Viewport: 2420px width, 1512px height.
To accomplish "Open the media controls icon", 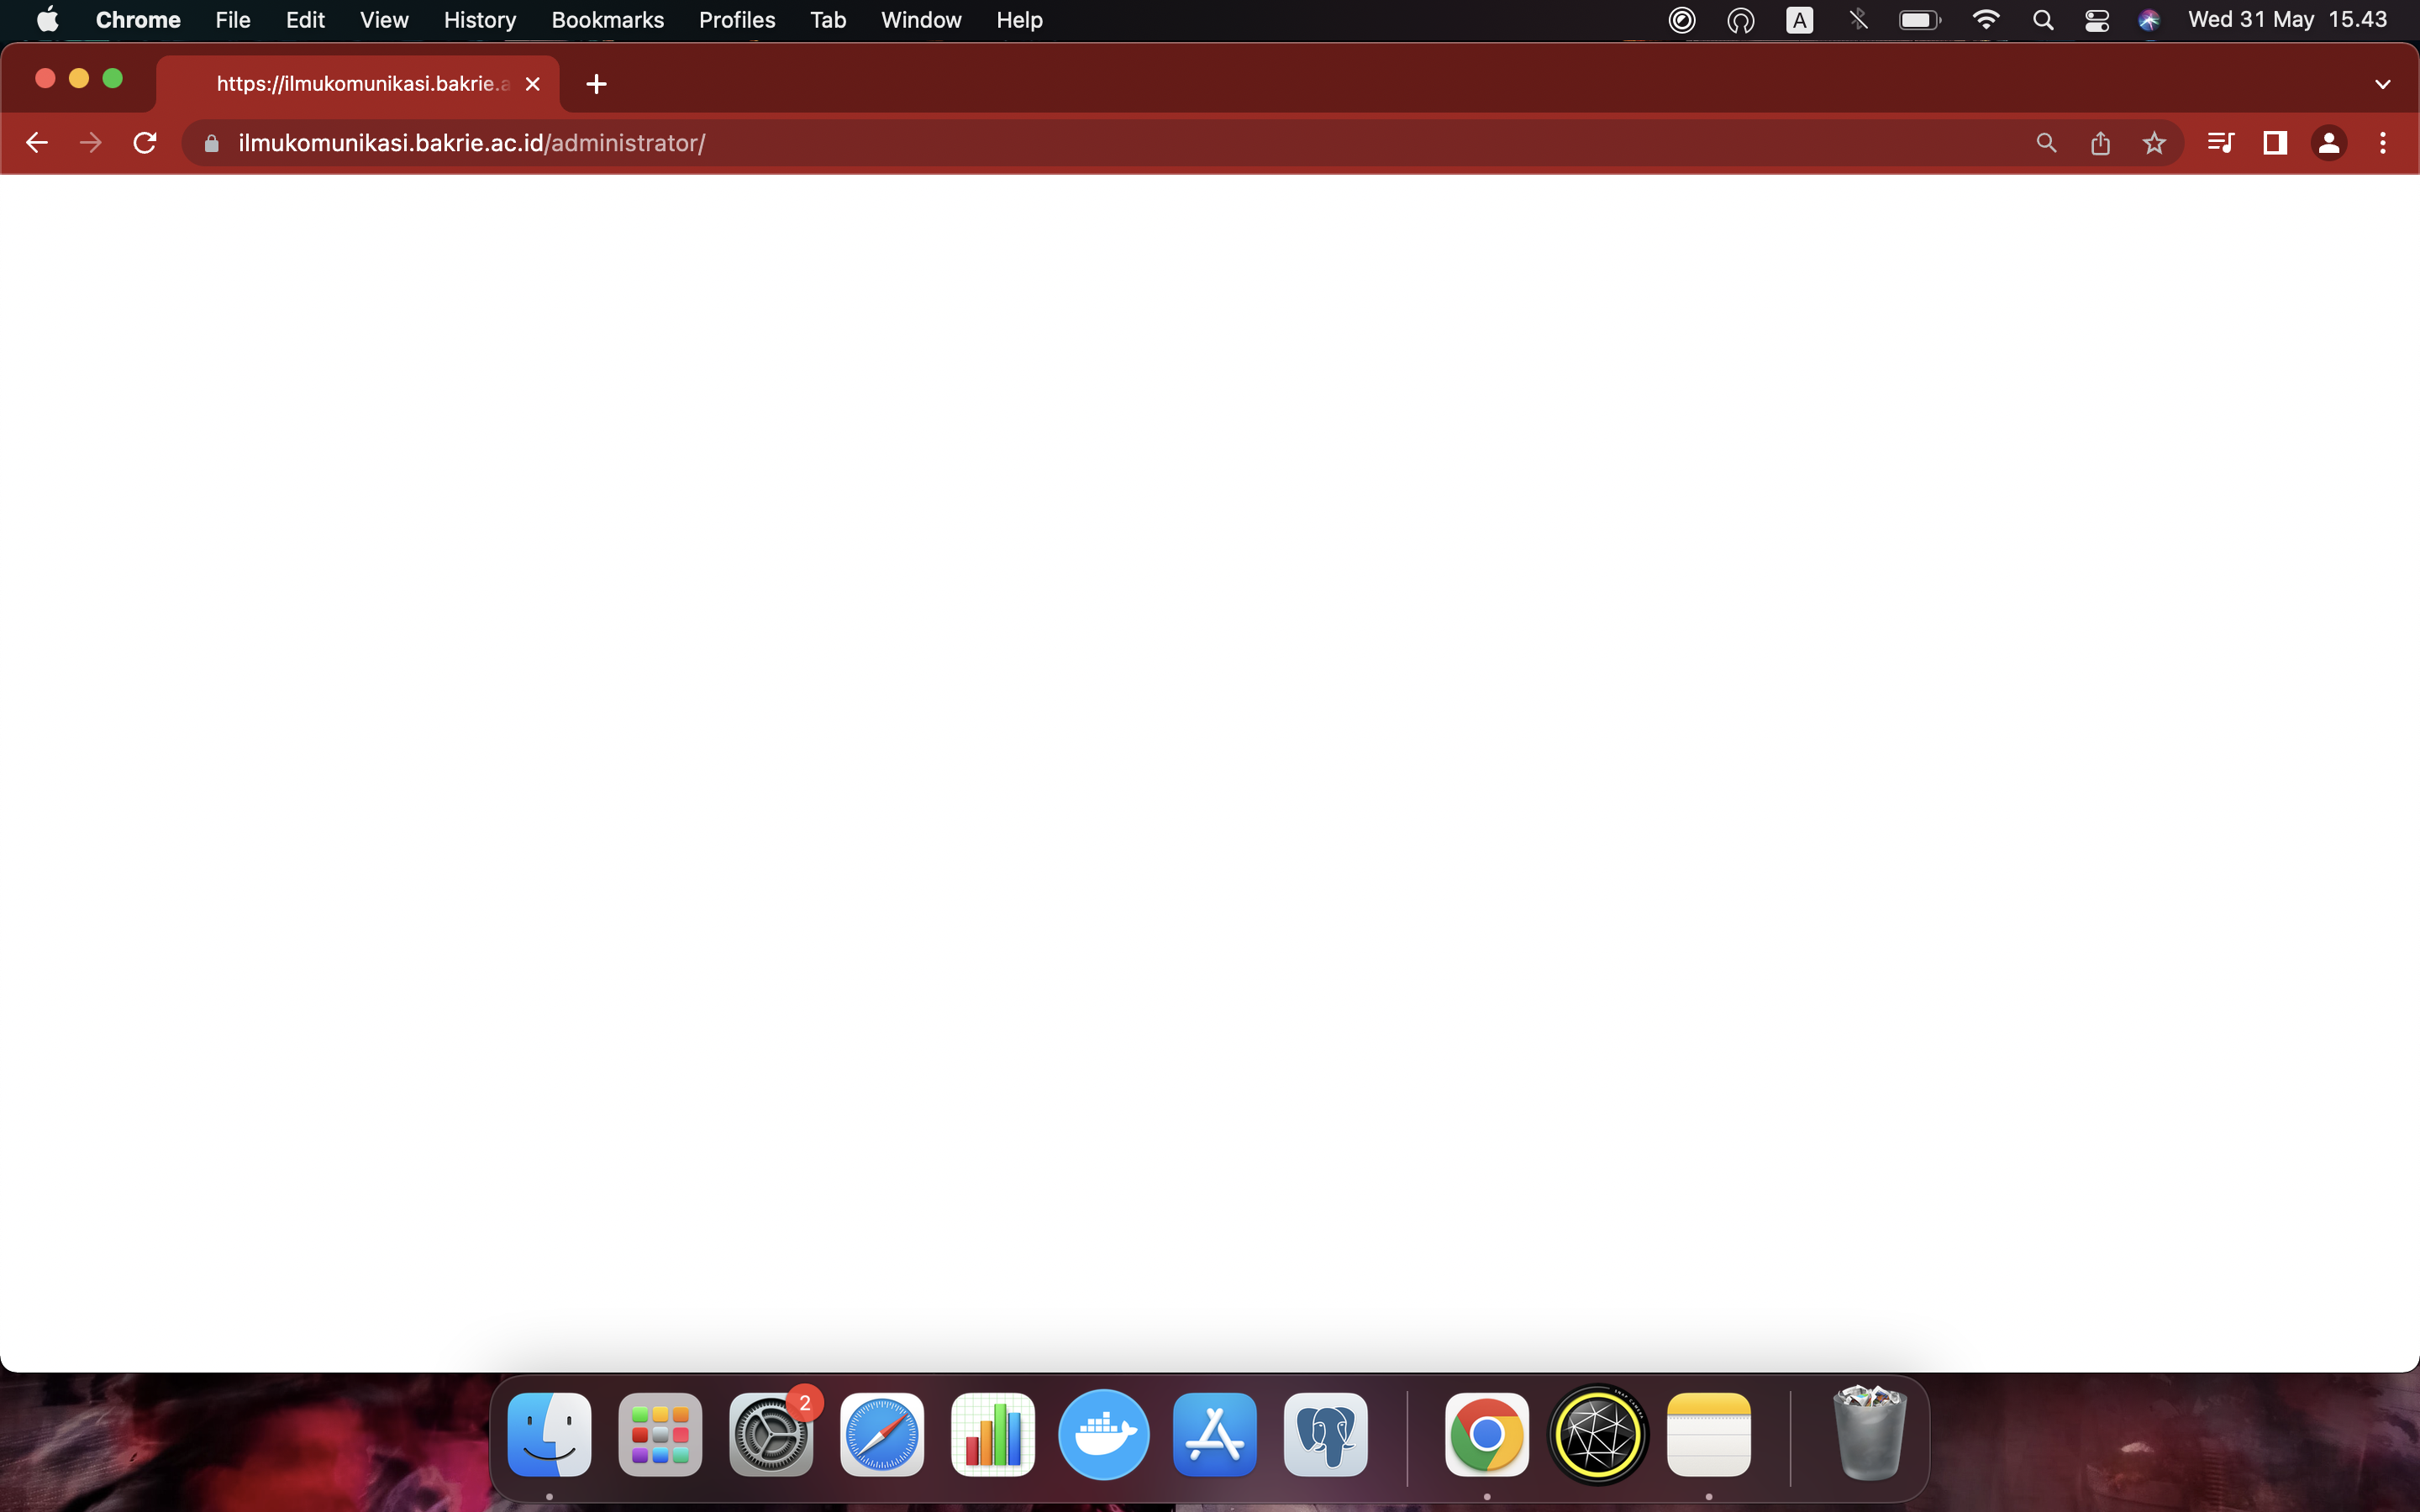I will pos(2220,143).
